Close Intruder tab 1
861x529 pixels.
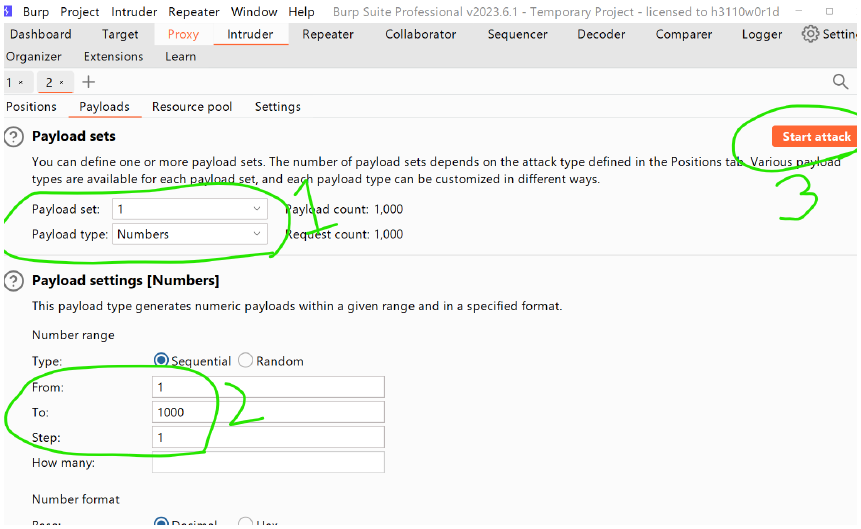tap(21, 83)
